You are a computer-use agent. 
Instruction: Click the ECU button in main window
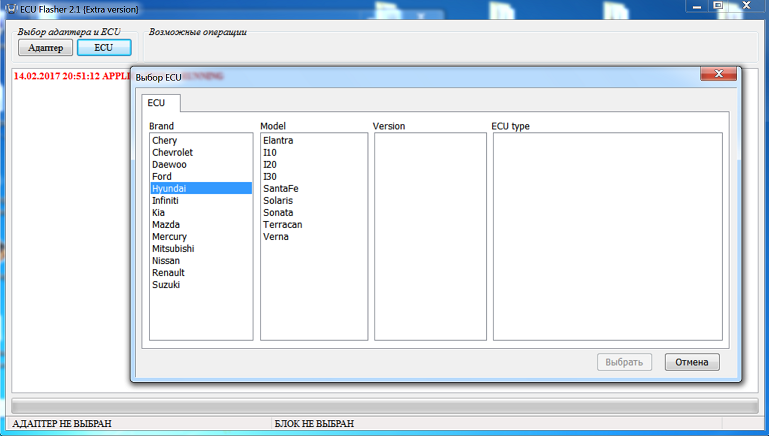pyautogui.click(x=104, y=48)
